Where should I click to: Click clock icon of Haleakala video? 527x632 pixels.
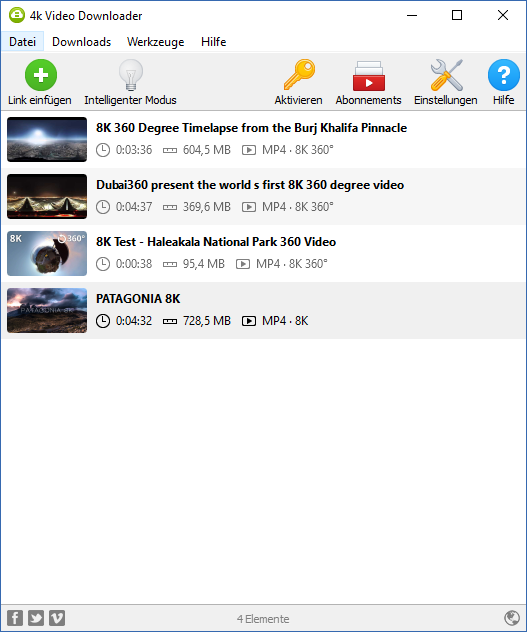click(103, 264)
